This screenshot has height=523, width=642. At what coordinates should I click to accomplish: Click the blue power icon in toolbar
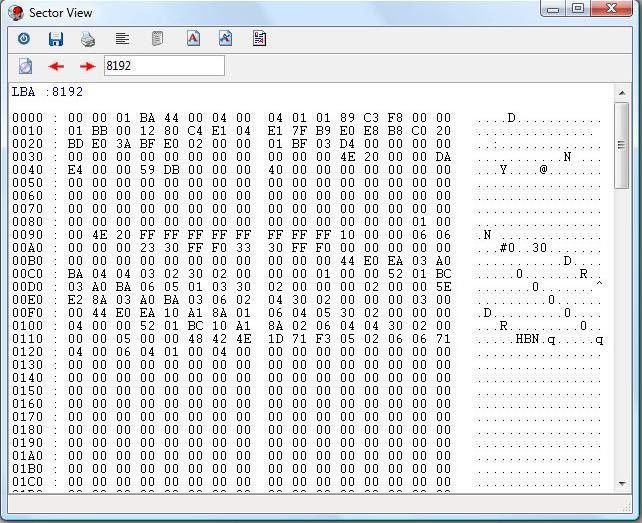pyautogui.click(x=24, y=39)
